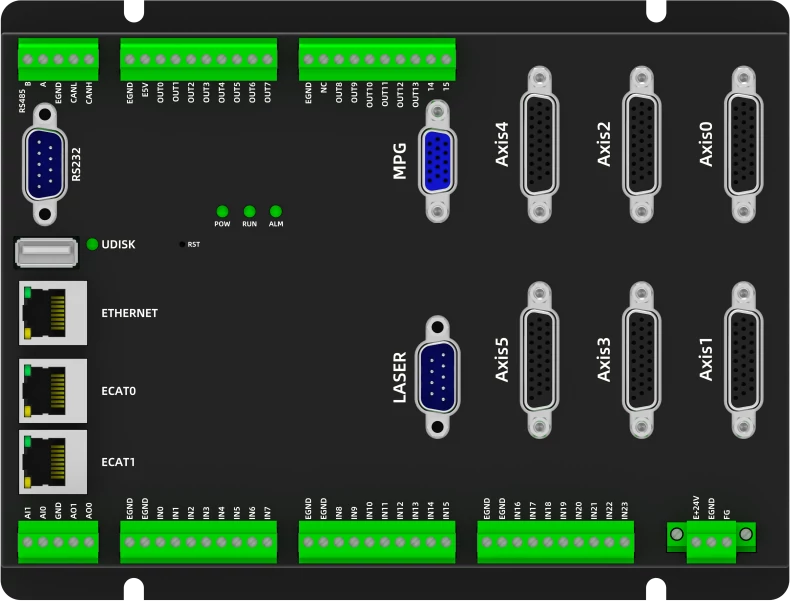Click the "RS485" label text

point(22,101)
